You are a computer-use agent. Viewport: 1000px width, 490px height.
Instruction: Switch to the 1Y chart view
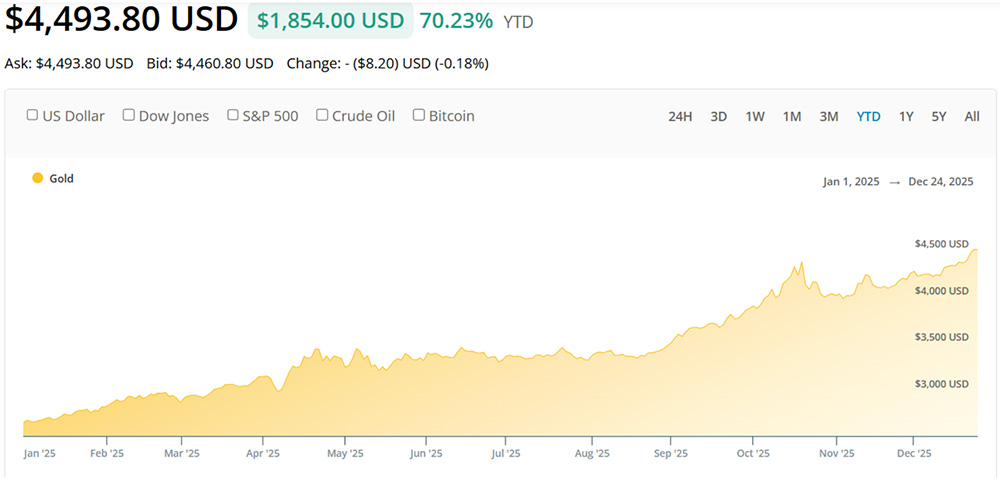906,116
